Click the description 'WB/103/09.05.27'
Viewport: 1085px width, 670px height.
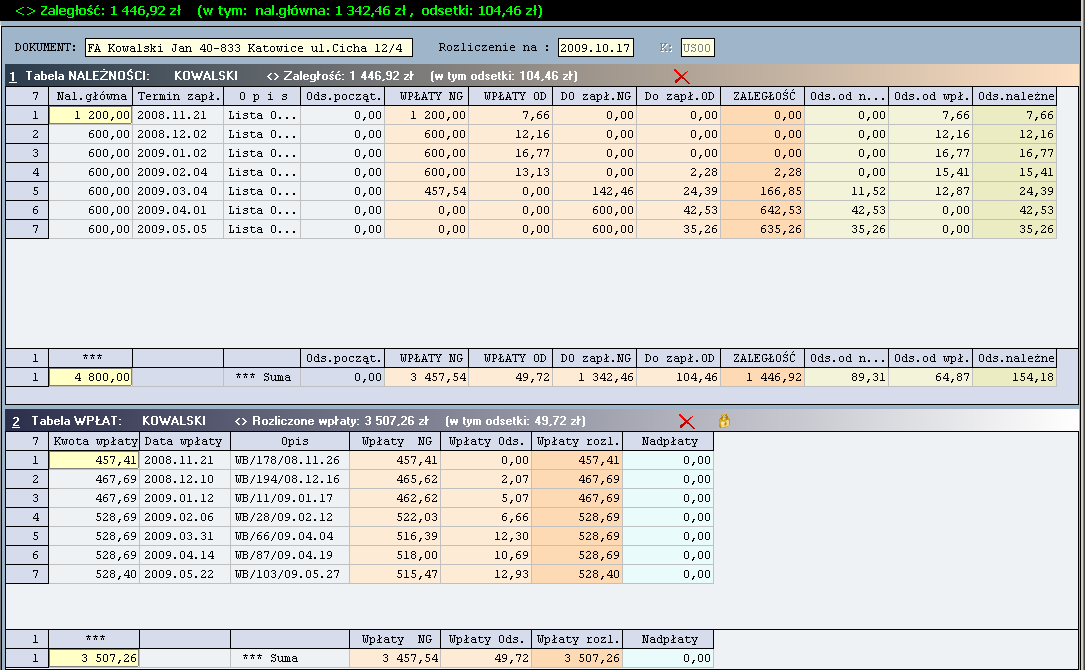coord(291,574)
